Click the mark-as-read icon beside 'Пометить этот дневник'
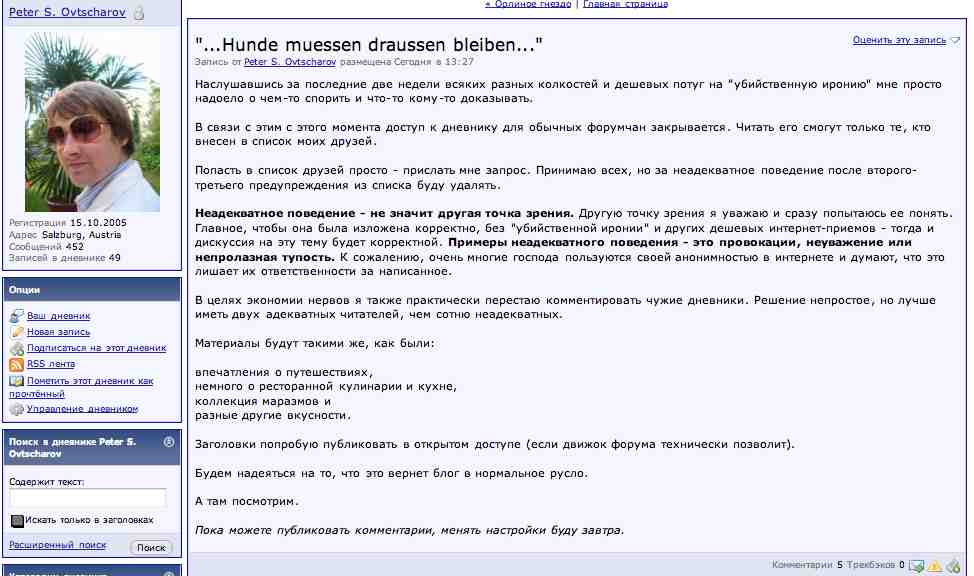The image size is (974, 576). point(16,381)
